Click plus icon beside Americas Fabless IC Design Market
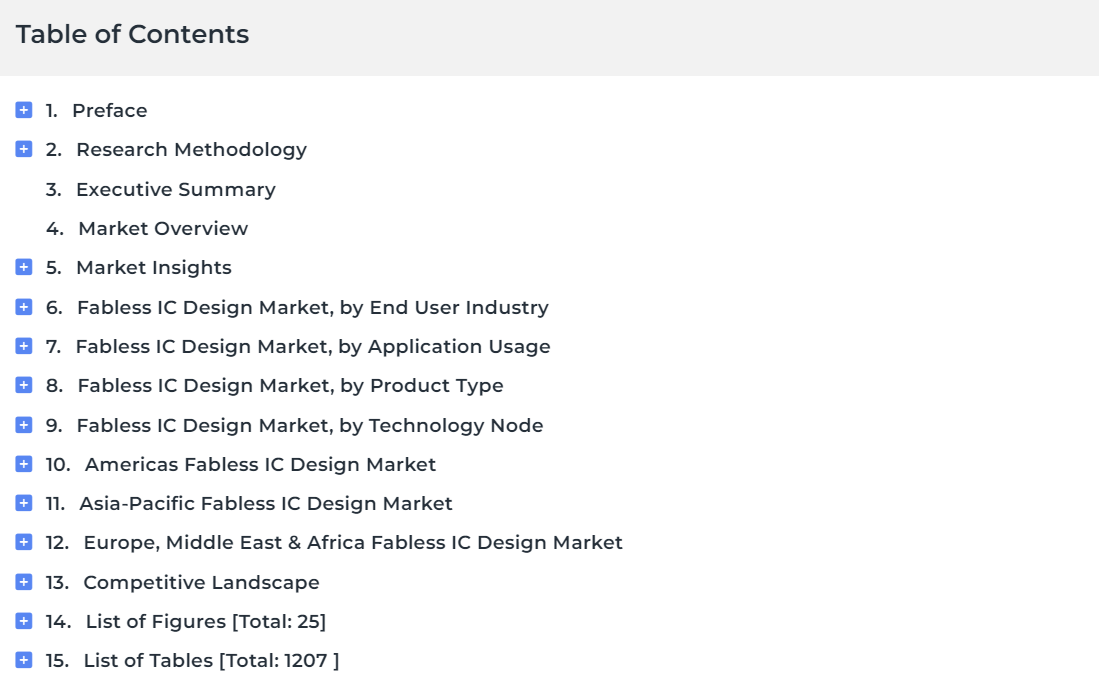Screen dimensions: 1099x673 click(x=24, y=465)
